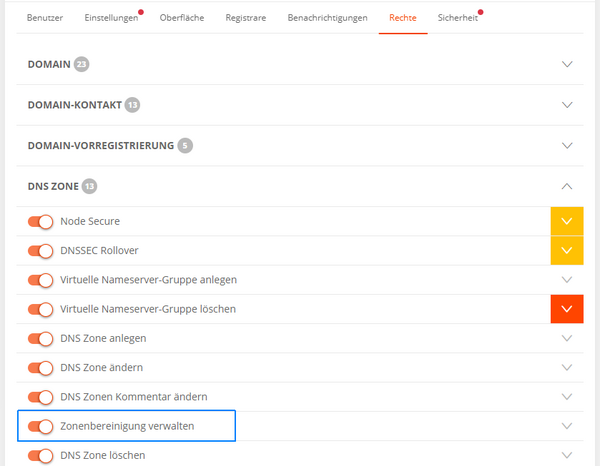Screen dimensions: 600x466
Task: Toggle the DNS Zone anlegen switch
Action: (40, 339)
